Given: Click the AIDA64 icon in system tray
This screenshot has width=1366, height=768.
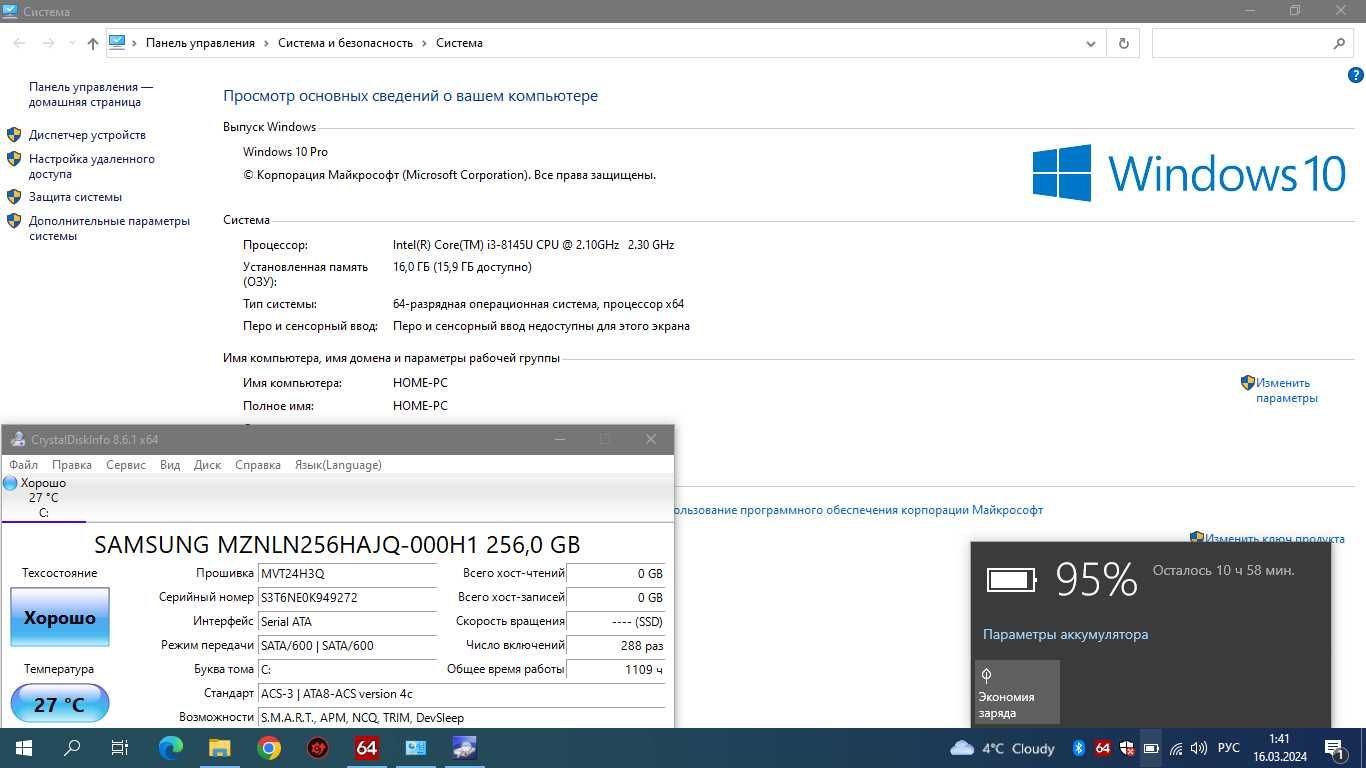Looking at the screenshot, I should point(1103,748).
